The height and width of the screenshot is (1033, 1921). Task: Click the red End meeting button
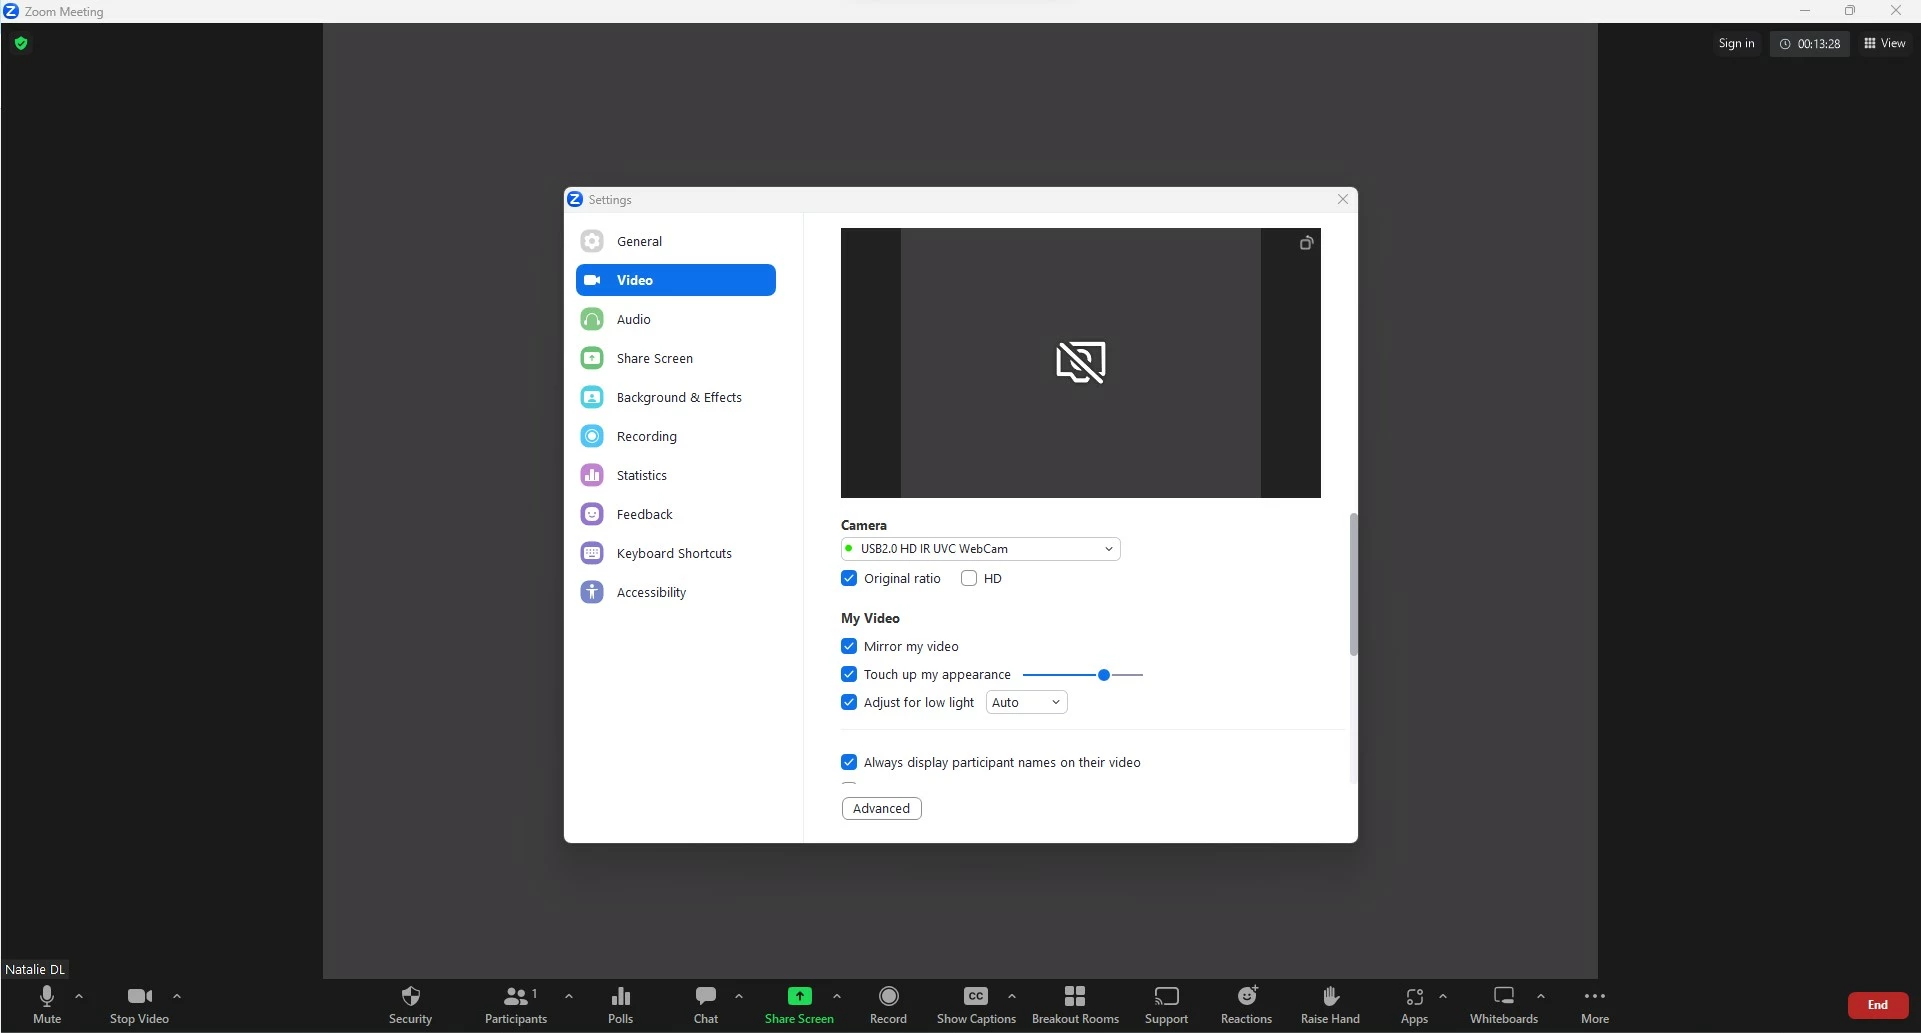click(1877, 1005)
